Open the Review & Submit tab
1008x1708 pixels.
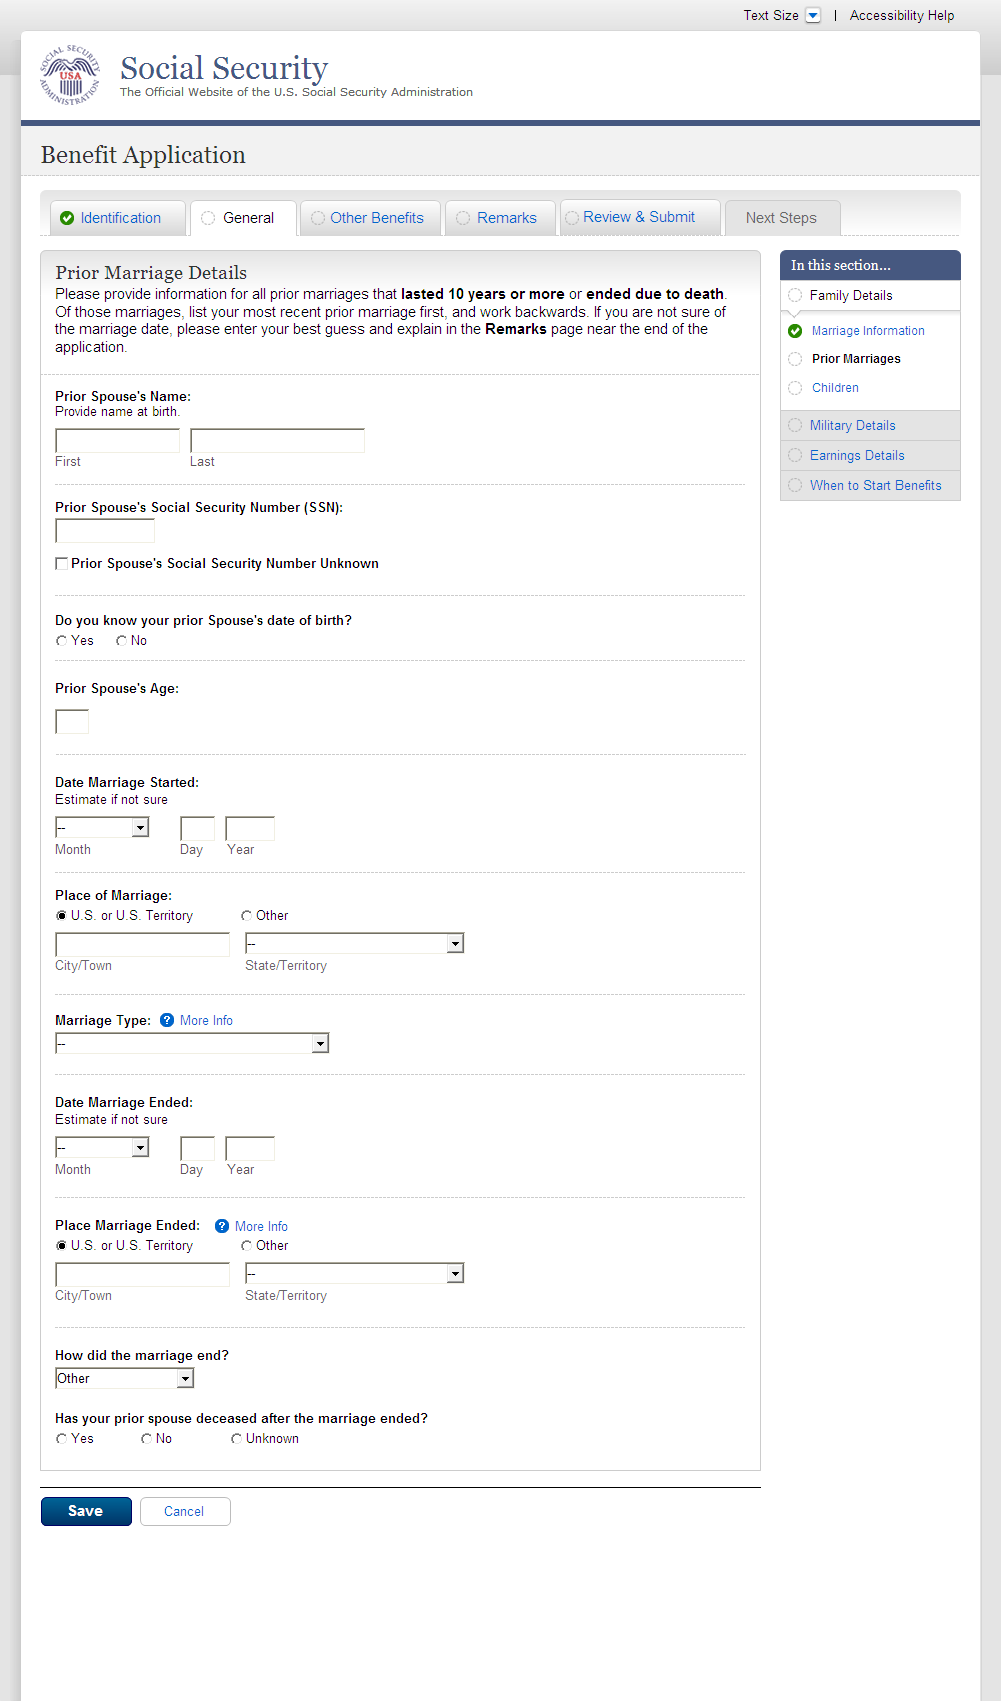638,217
